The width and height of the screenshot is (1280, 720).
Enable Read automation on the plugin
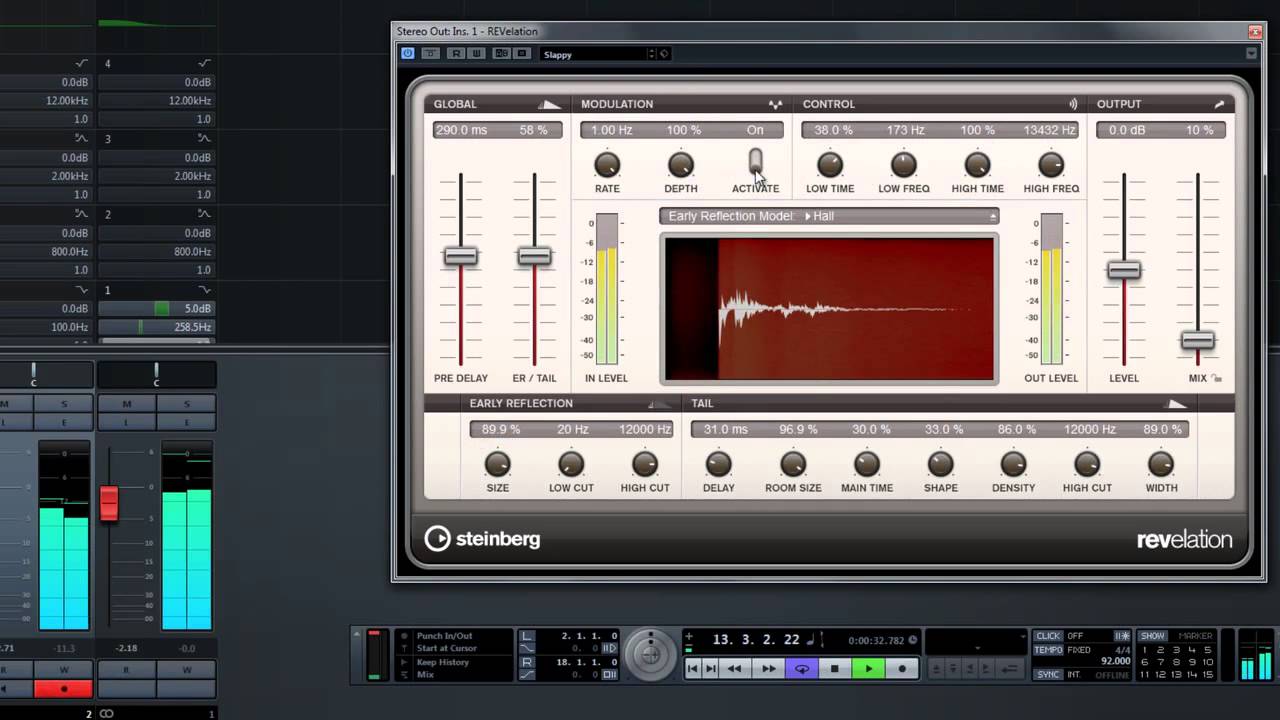click(456, 54)
